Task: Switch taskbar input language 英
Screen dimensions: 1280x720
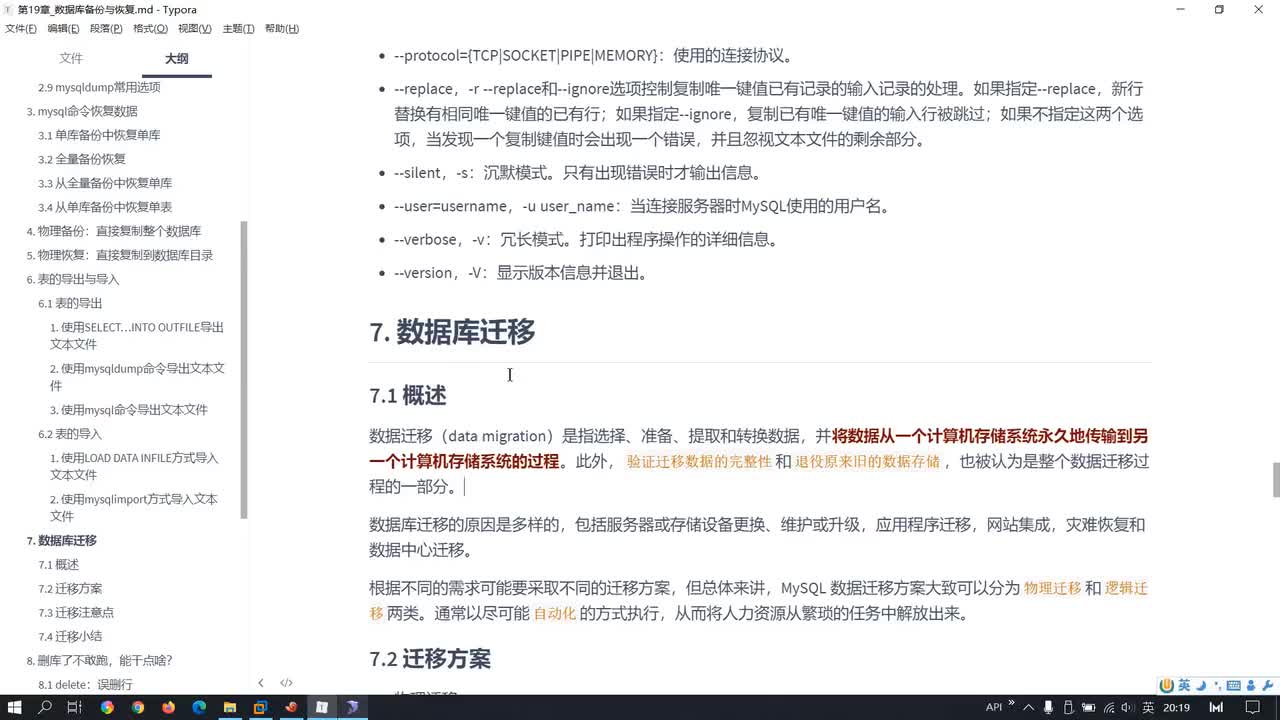Action: 1148,707
